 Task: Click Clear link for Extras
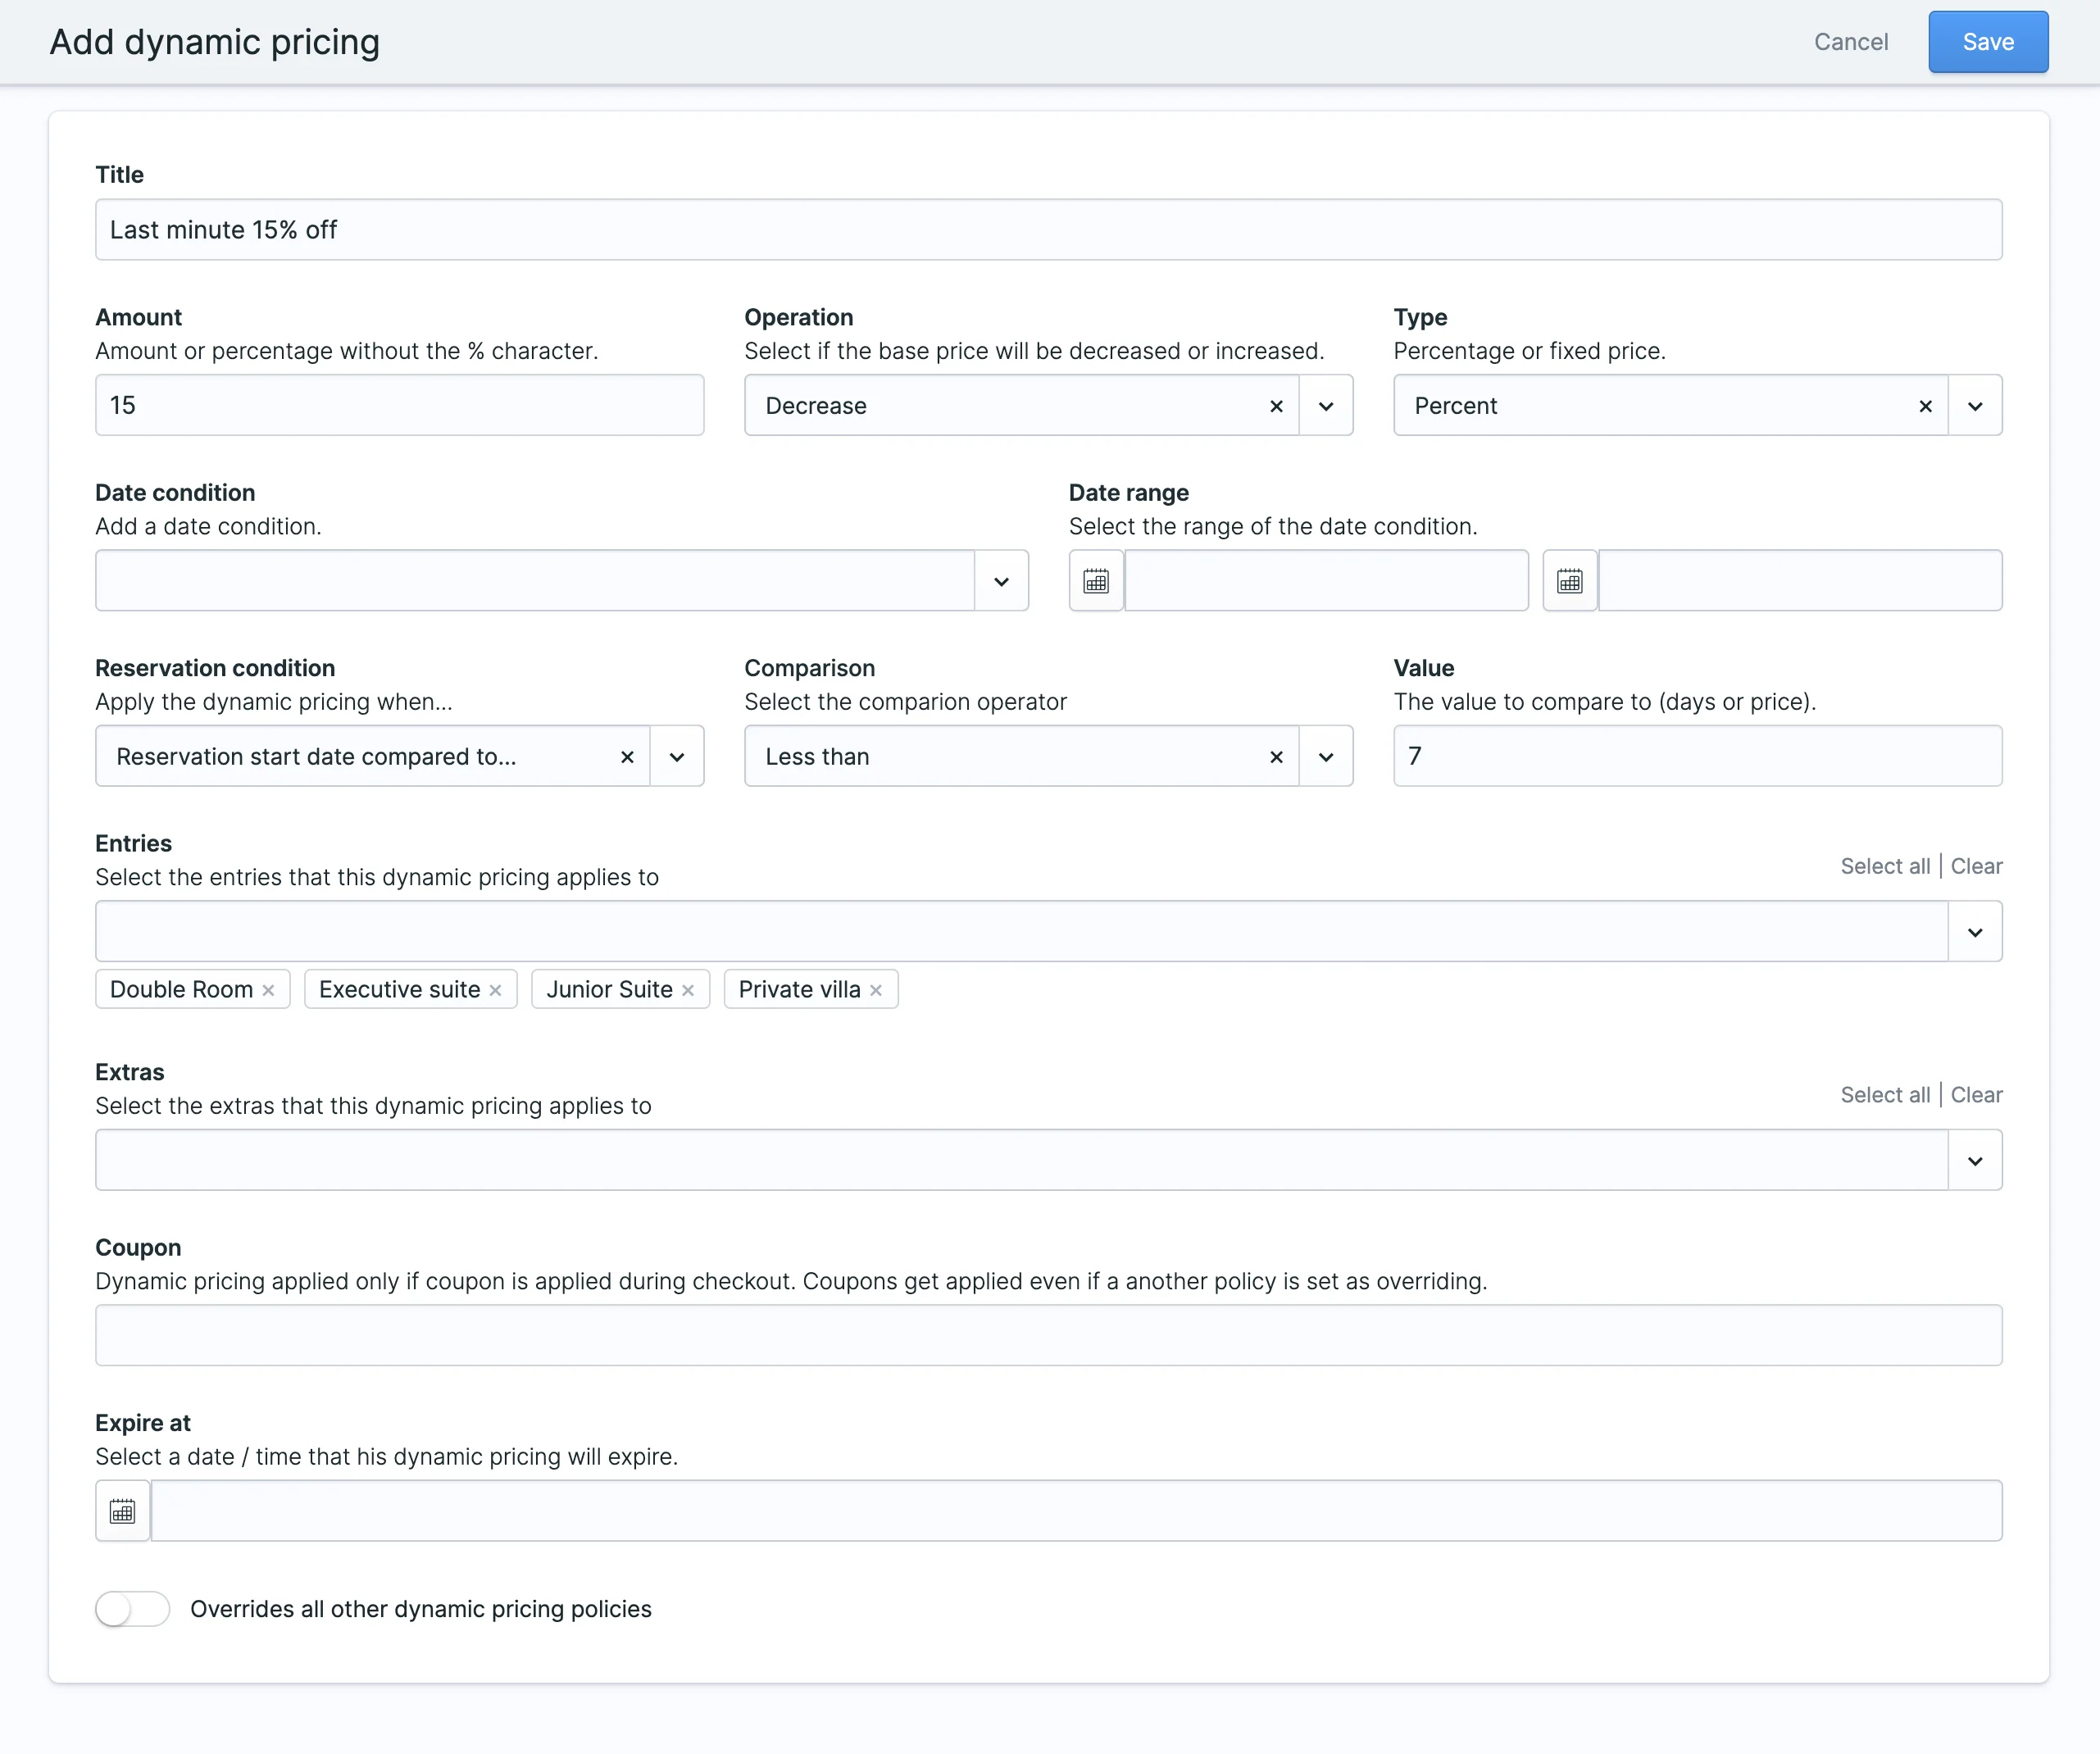click(1976, 1095)
